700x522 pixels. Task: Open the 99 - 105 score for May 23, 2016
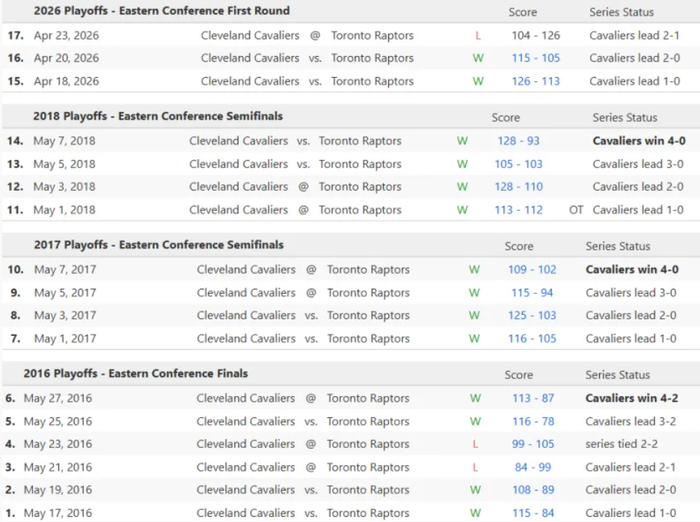pos(533,444)
